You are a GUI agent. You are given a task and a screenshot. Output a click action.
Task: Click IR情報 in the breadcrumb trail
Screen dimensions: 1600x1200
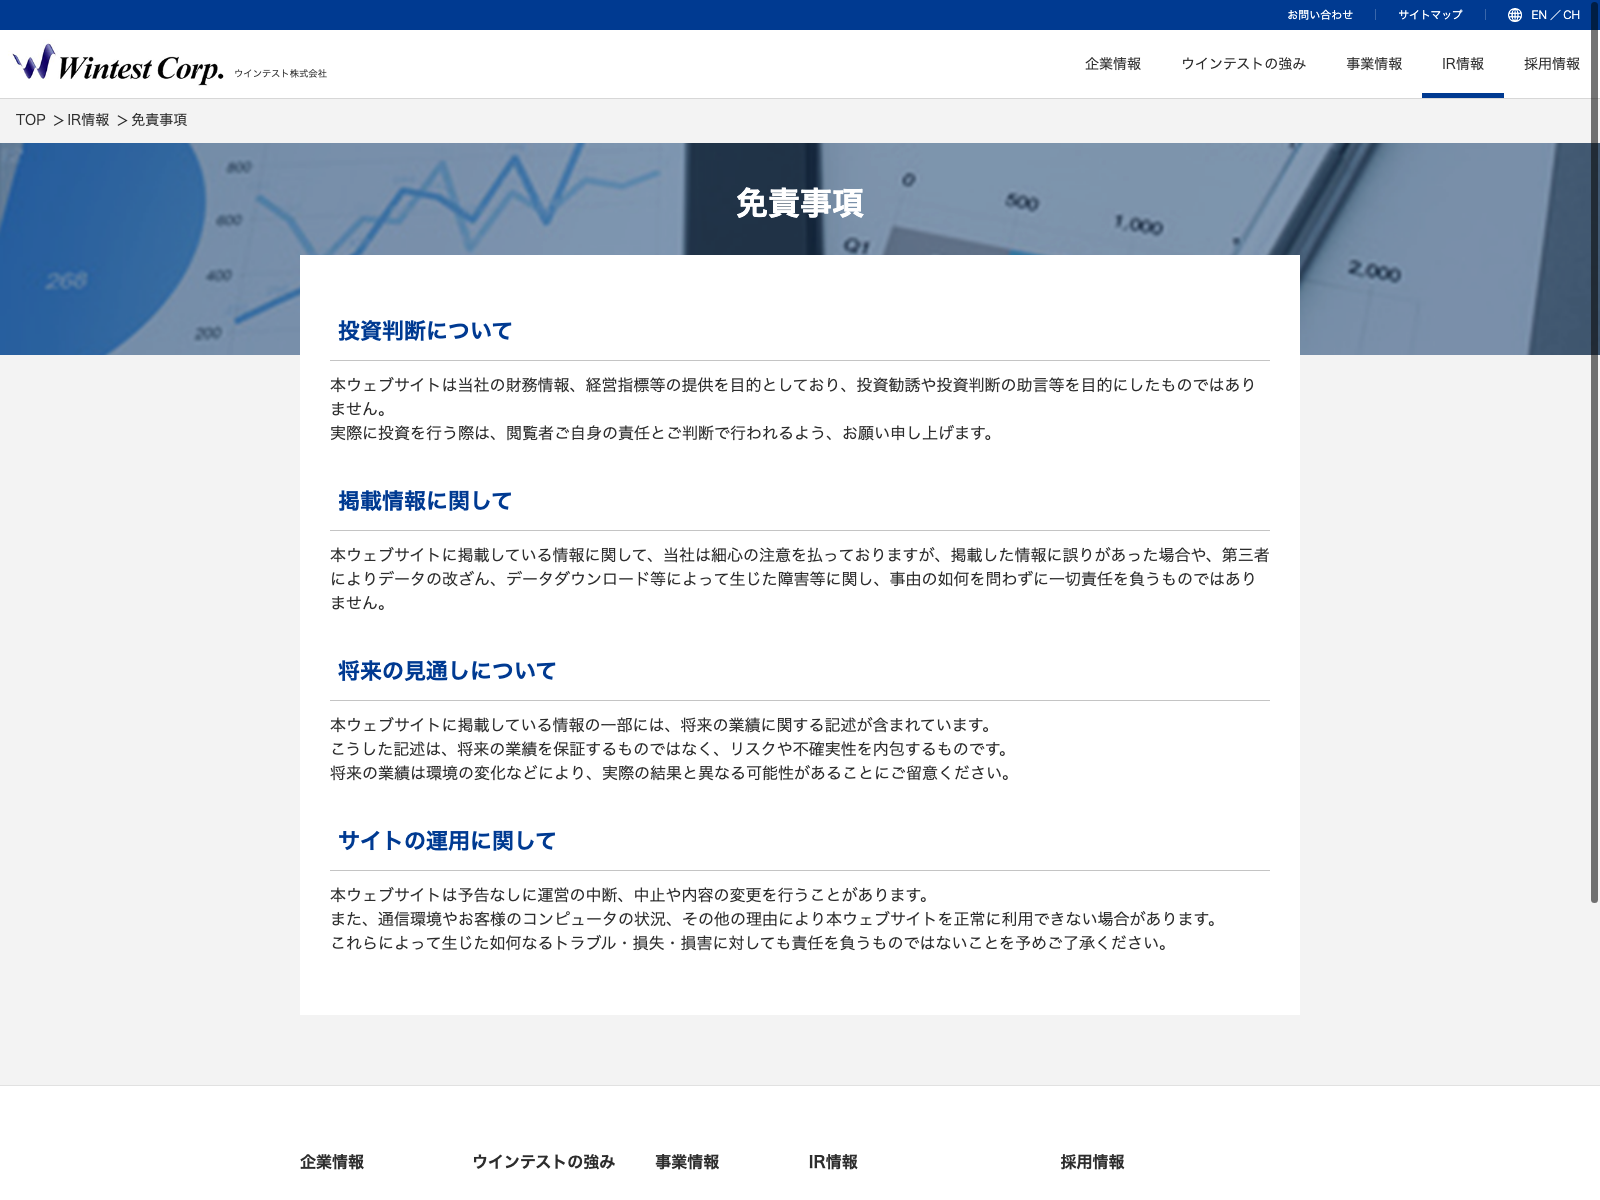88,120
